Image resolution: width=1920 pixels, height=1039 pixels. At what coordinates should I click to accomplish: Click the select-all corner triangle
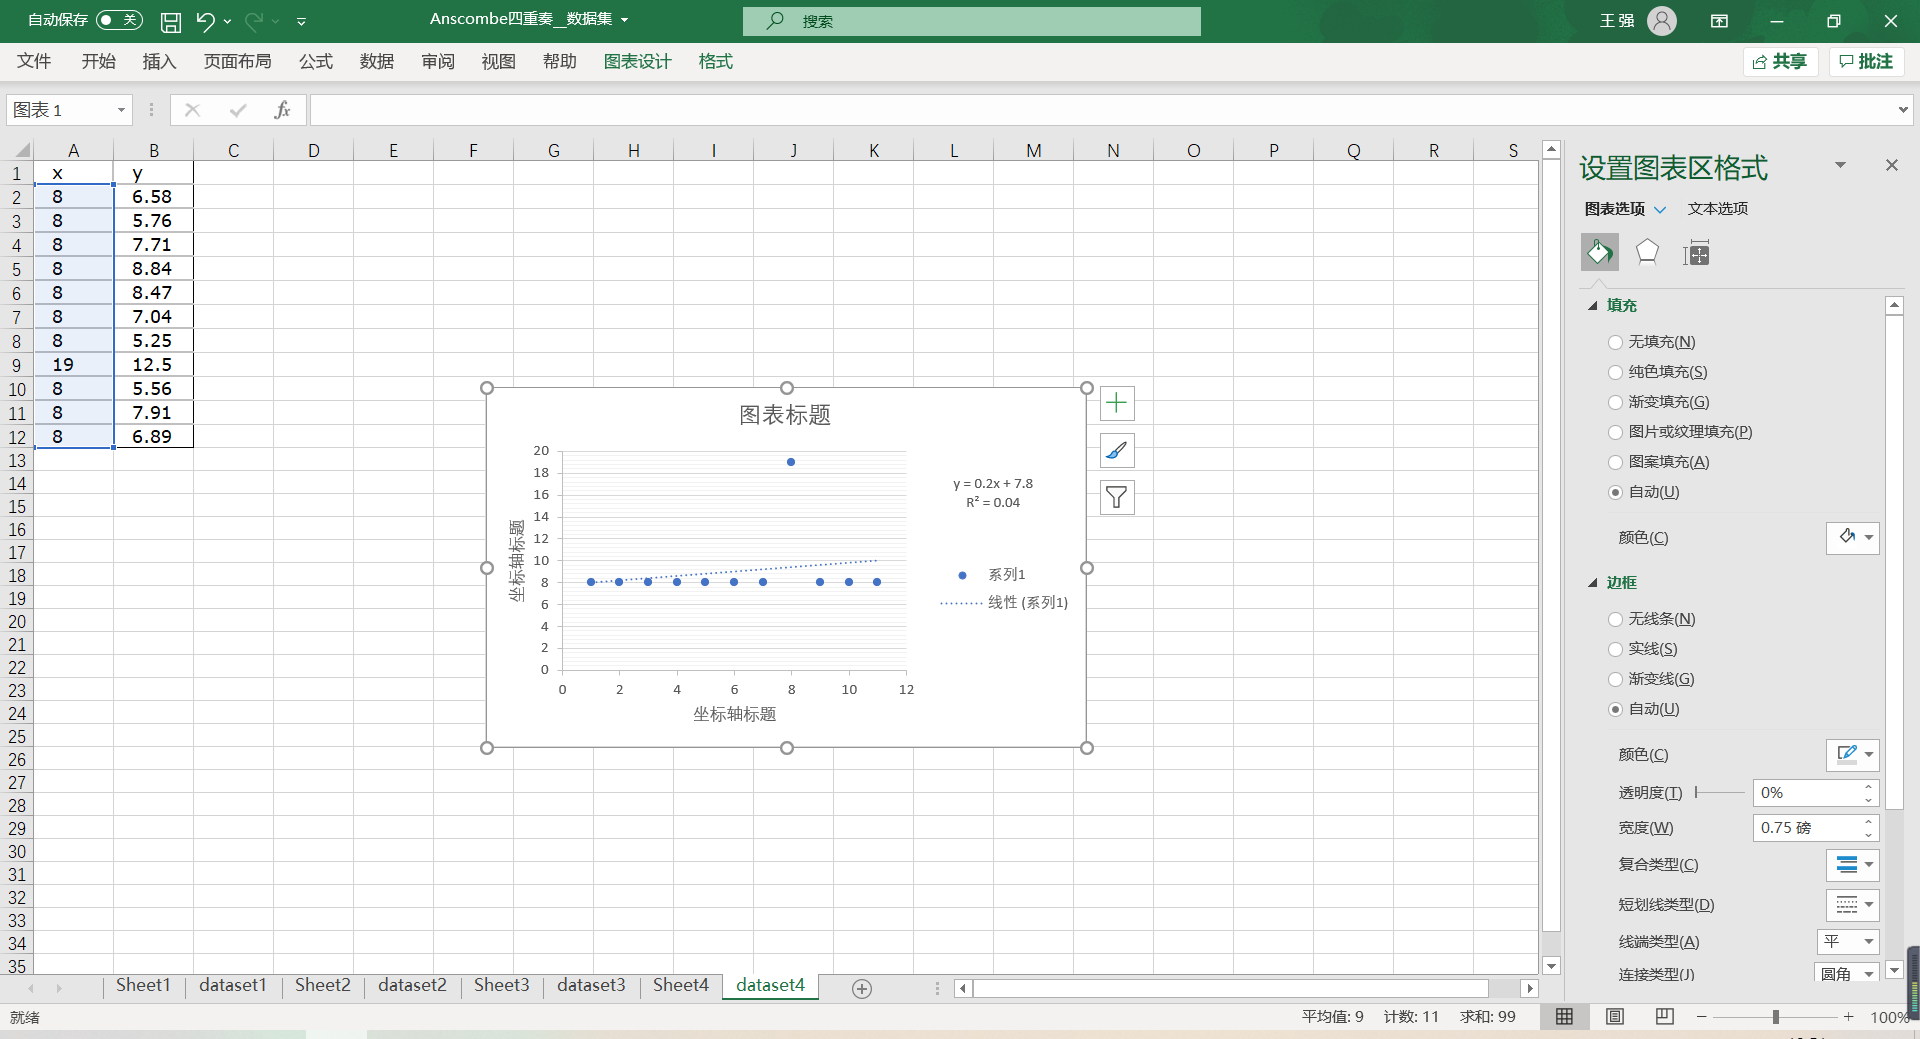[x=20, y=151]
